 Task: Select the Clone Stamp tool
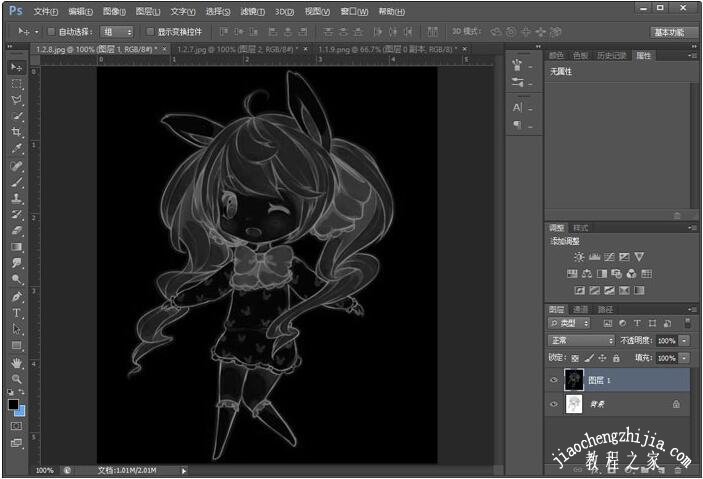tap(16, 198)
